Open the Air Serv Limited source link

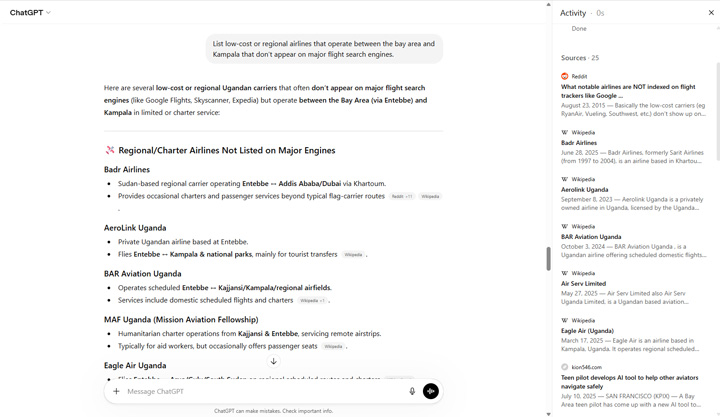click(x=583, y=284)
